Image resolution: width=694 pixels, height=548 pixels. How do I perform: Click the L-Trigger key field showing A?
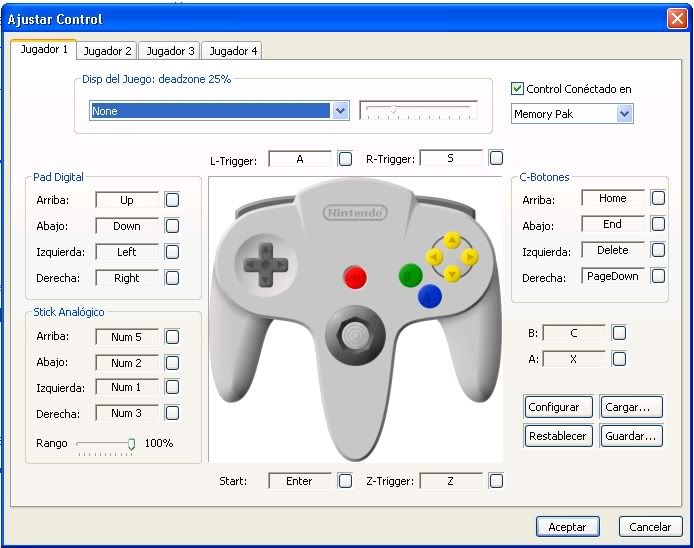coord(300,159)
